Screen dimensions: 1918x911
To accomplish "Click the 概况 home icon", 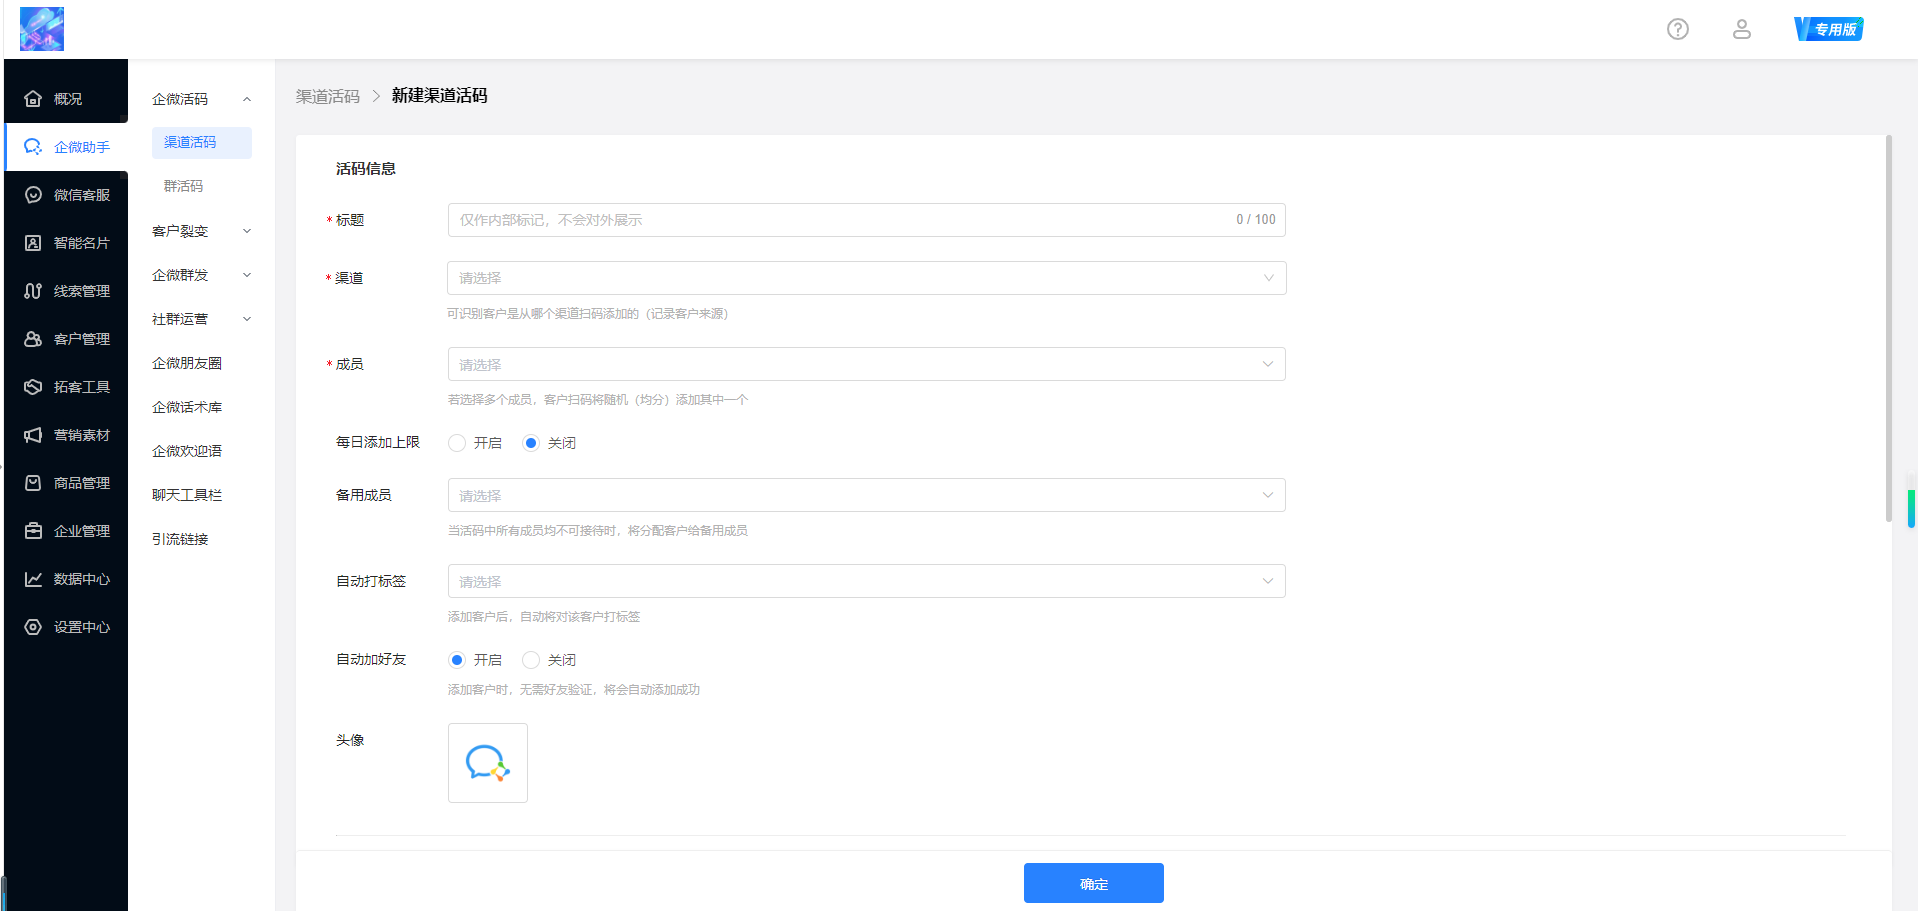I will coord(33,99).
